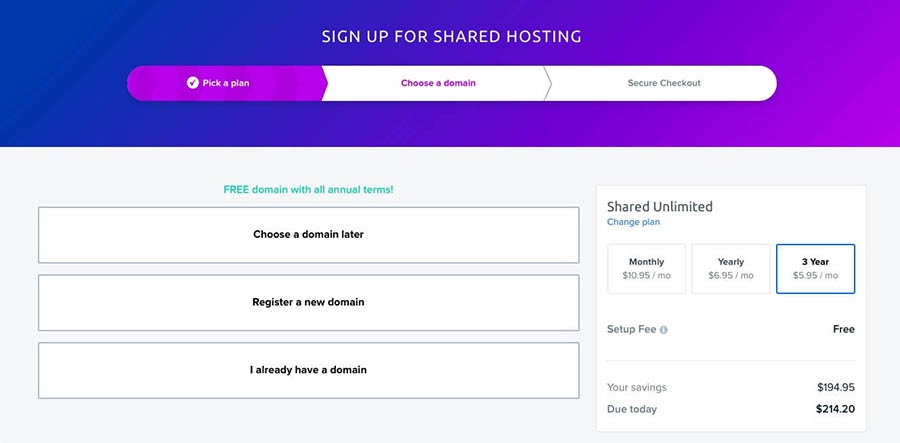Choose a domain later option
Image resolution: width=900 pixels, height=443 pixels.
pos(309,235)
